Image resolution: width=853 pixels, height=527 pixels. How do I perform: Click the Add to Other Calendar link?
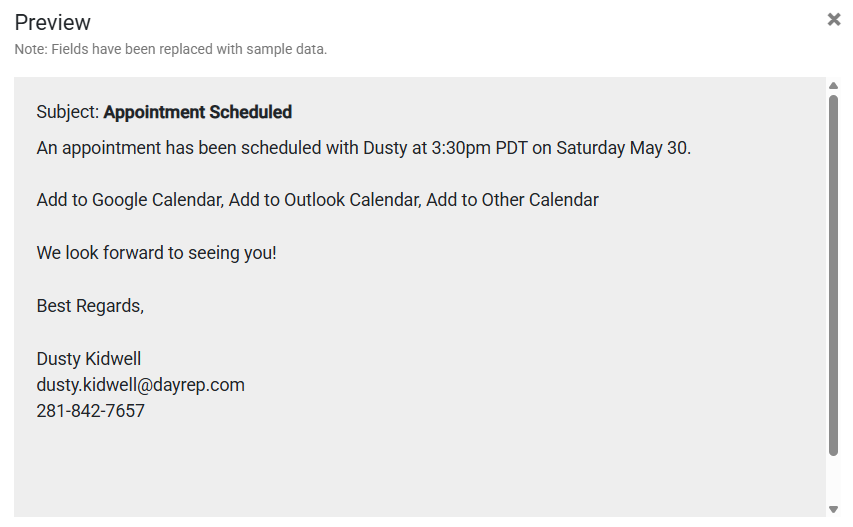pyautogui.click(x=512, y=200)
